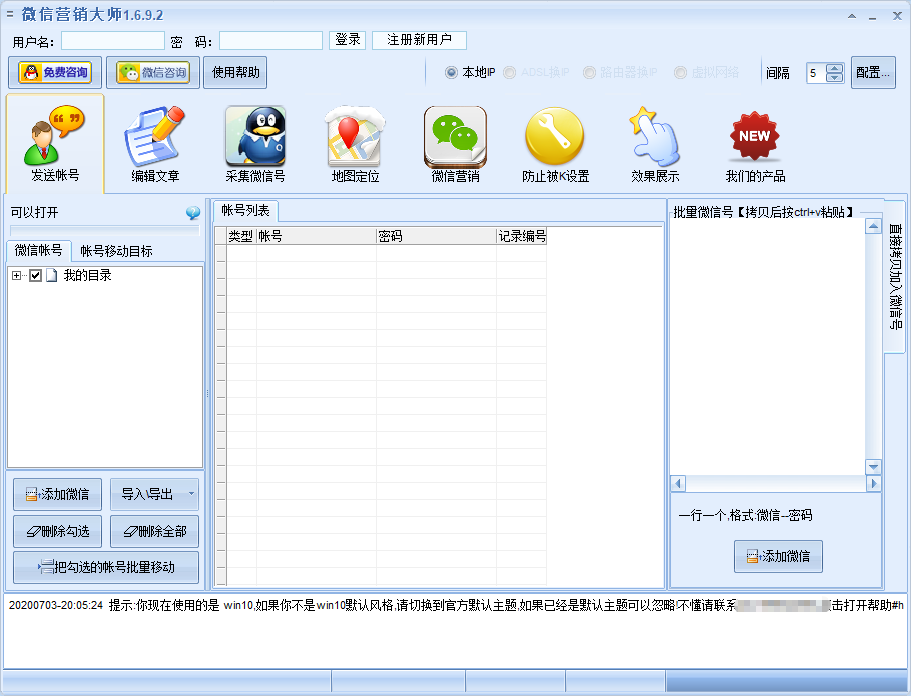Image resolution: width=911 pixels, height=696 pixels.
Task: Increase the 间隔 interval value
Action: pyautogui.click(x=834, y=68)
